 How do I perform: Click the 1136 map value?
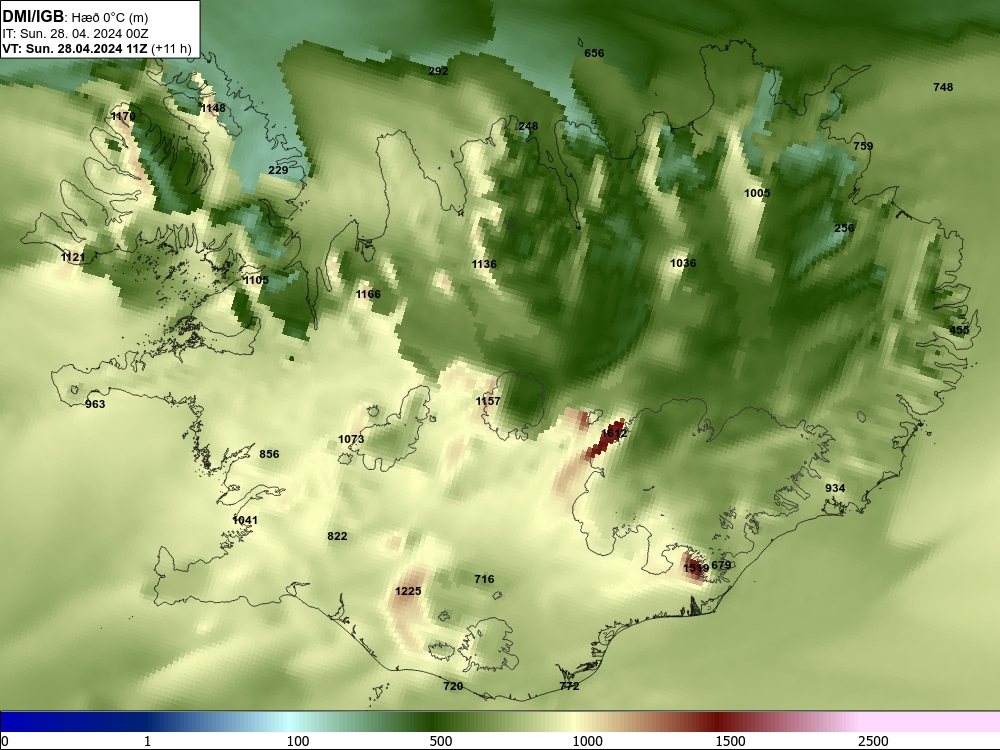click(x=484, y=264)
